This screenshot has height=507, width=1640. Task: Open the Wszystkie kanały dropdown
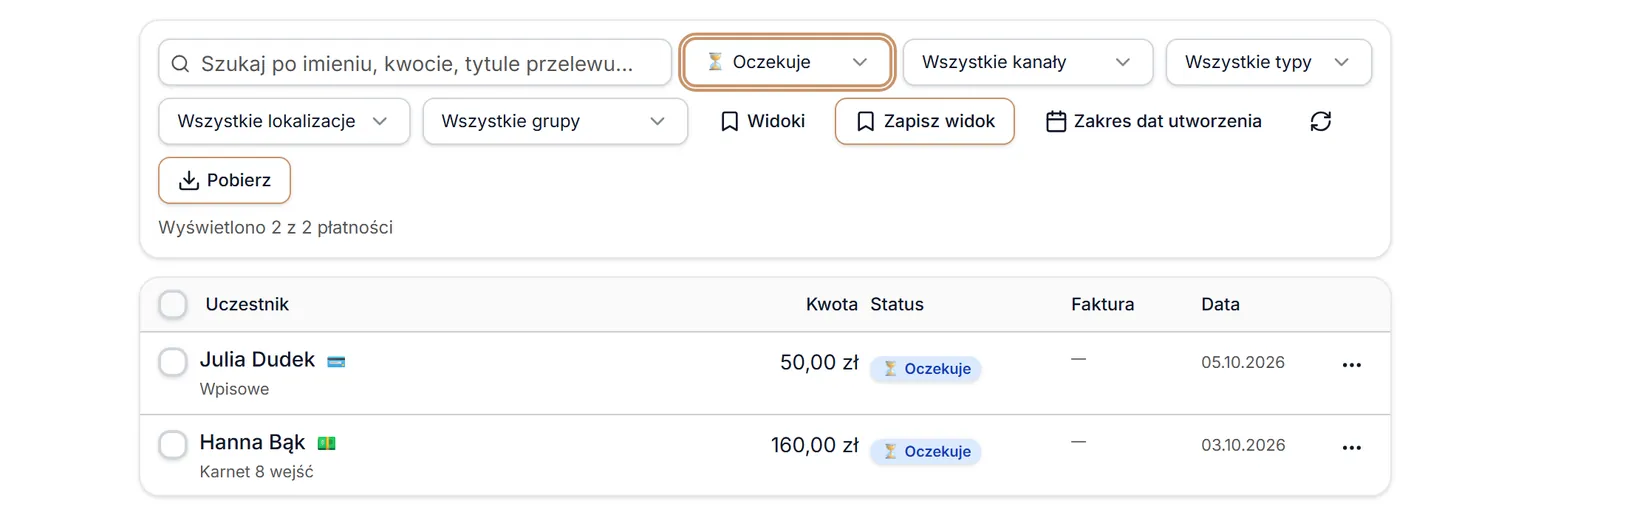[1027, 62]
